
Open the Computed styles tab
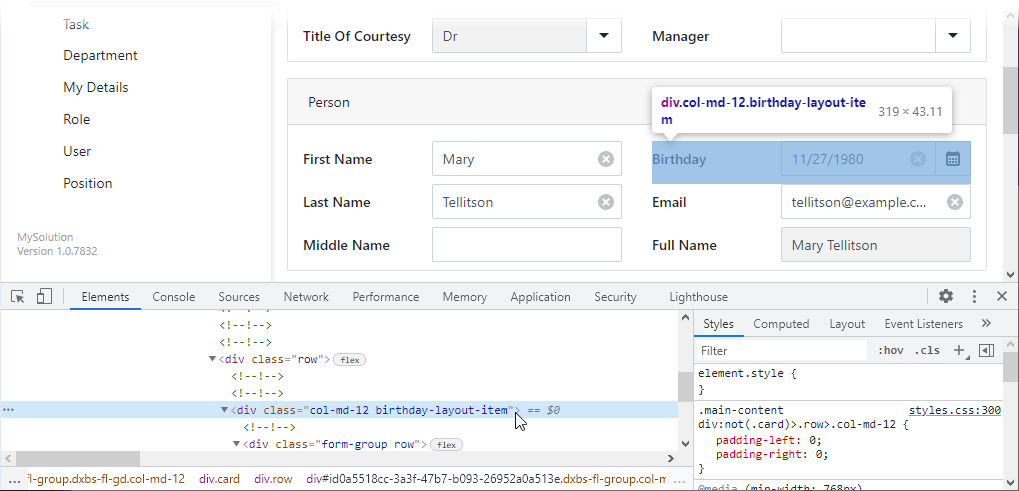click(x=781, y=324)
